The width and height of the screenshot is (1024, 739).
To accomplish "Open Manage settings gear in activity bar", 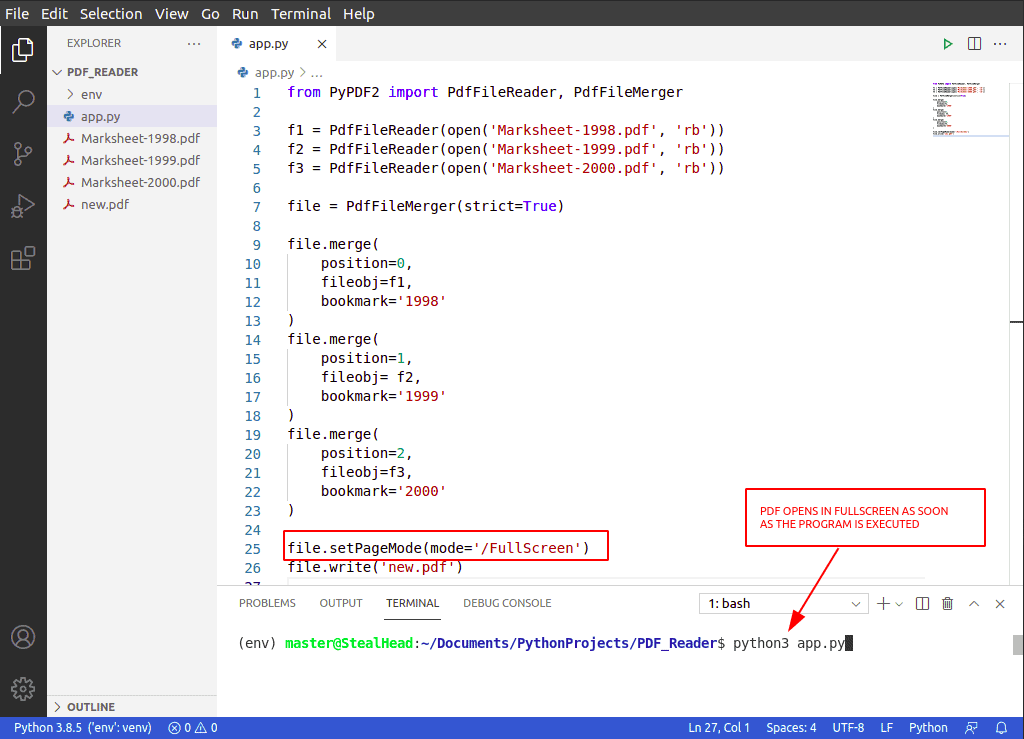I will 23,688.
